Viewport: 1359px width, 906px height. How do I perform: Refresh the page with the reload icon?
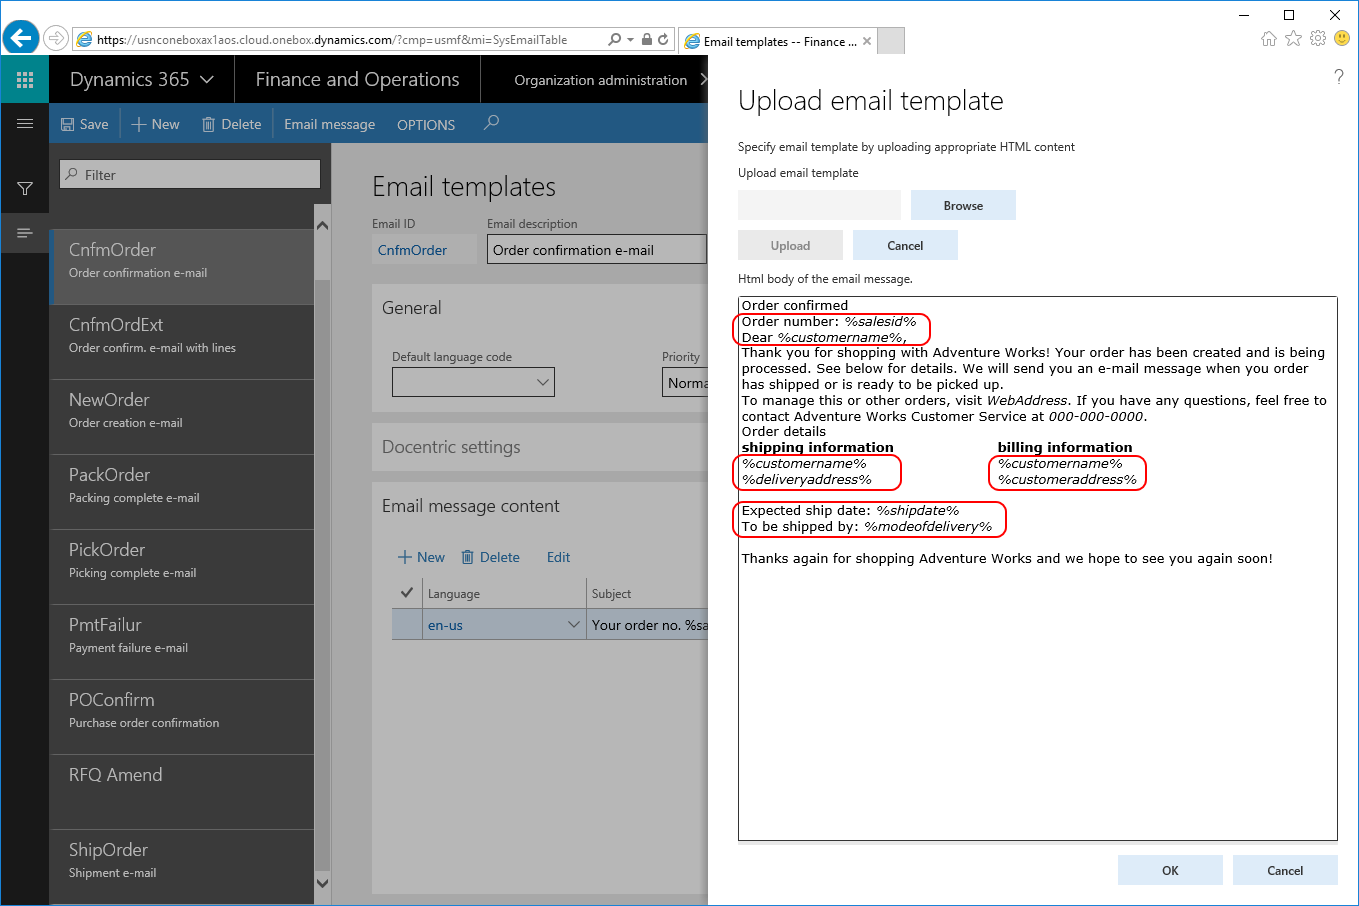663,40
